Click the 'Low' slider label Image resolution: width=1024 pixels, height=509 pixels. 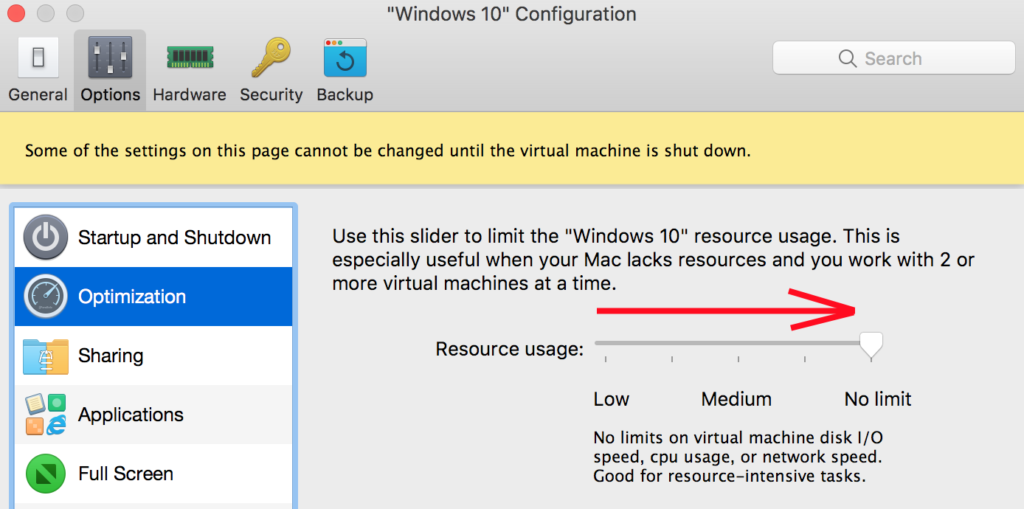[x=611, y=399]
